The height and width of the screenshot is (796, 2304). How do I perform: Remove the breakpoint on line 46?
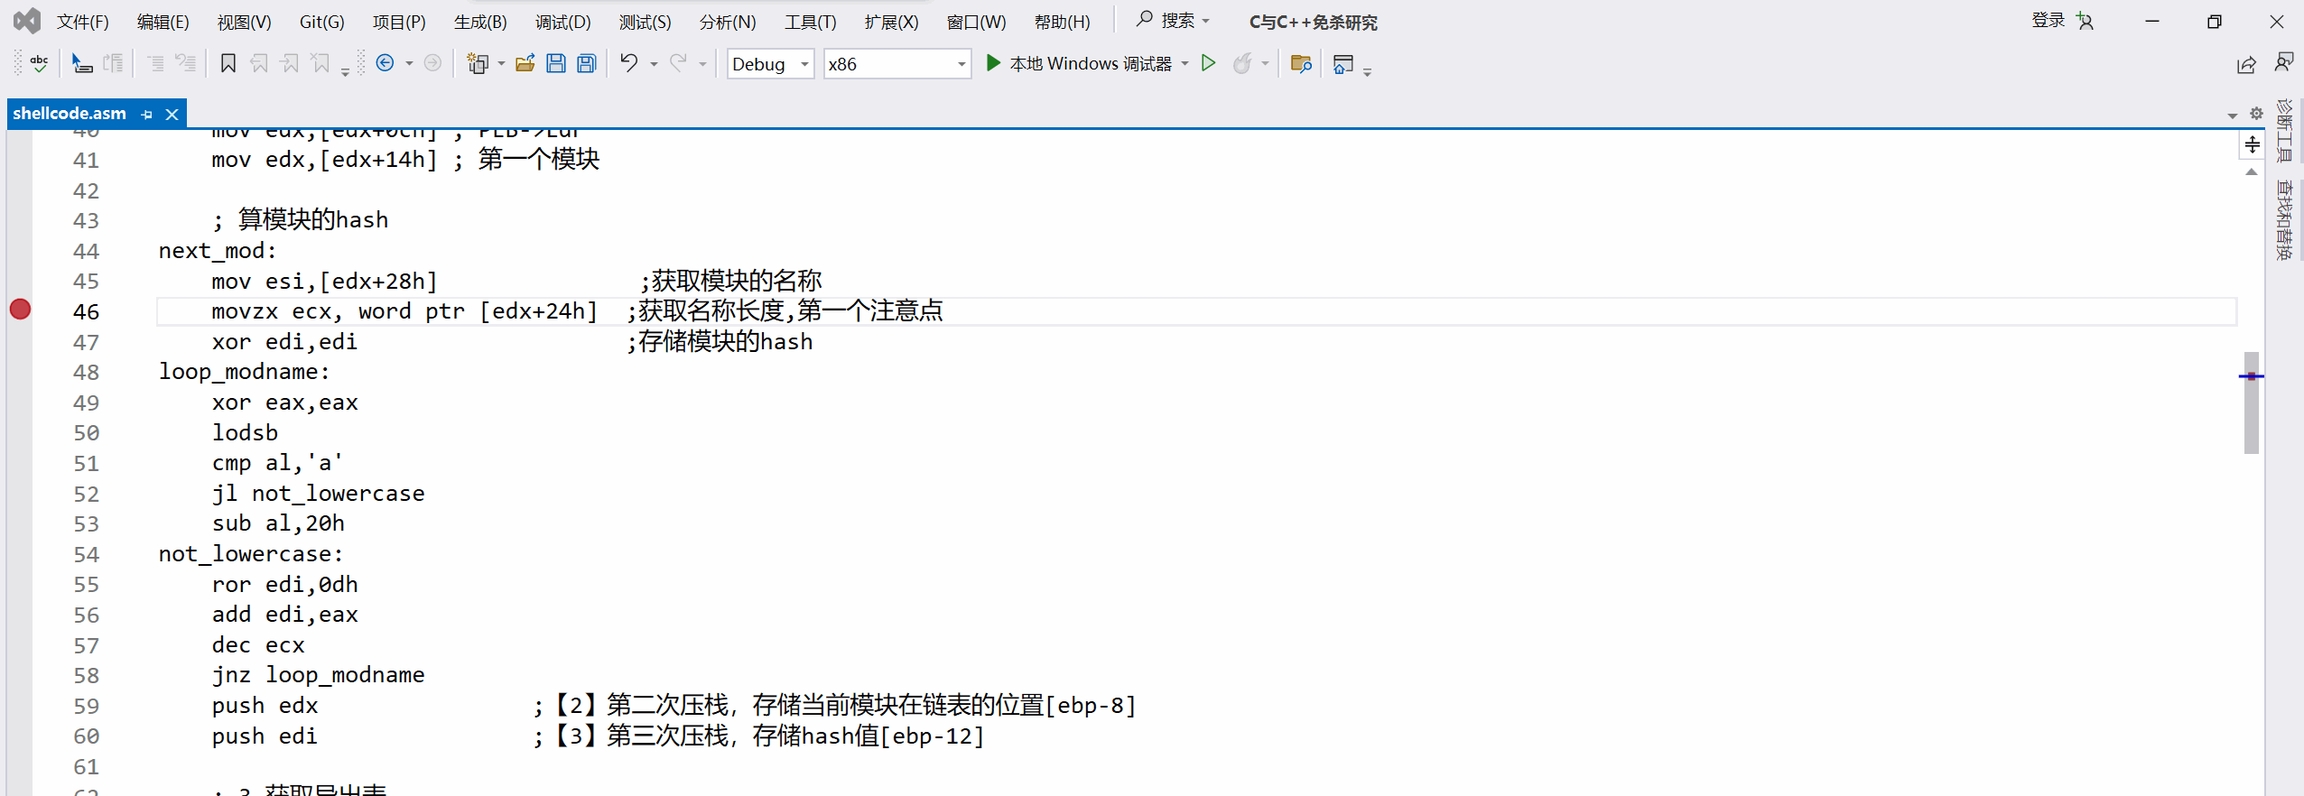point(20,310)
